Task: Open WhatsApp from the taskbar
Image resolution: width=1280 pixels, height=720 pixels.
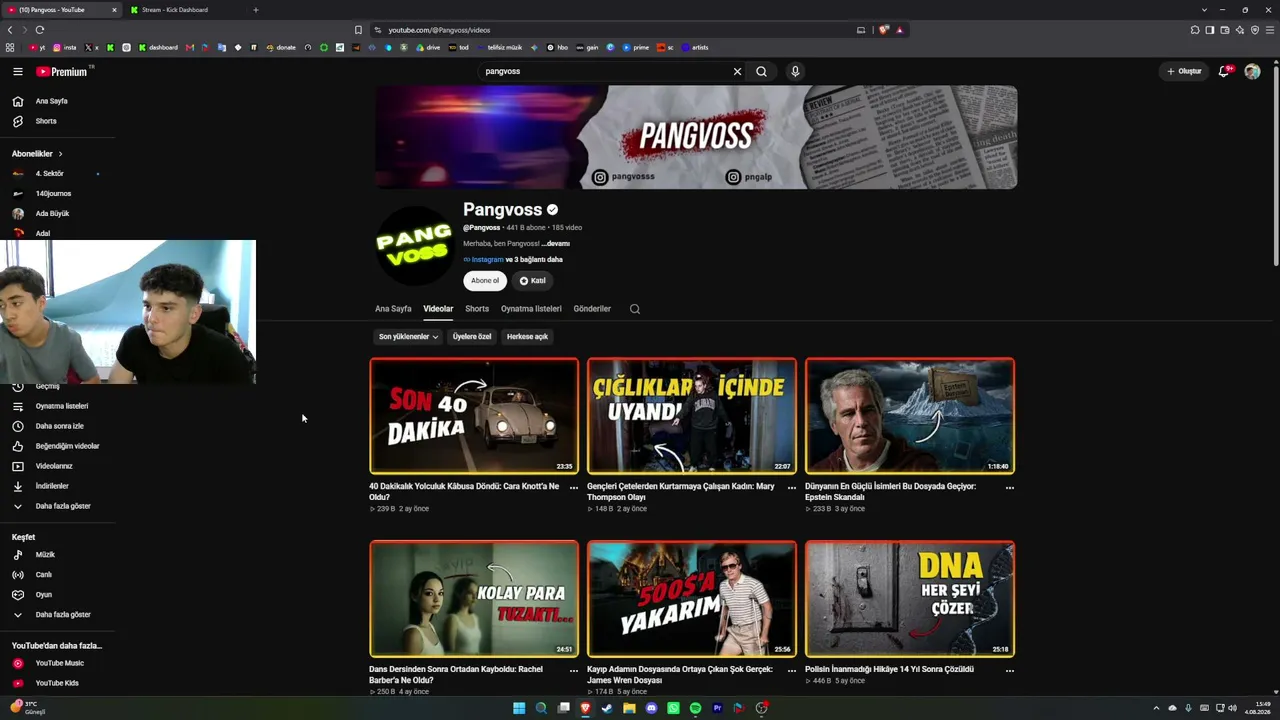Action: pos(673,708)
